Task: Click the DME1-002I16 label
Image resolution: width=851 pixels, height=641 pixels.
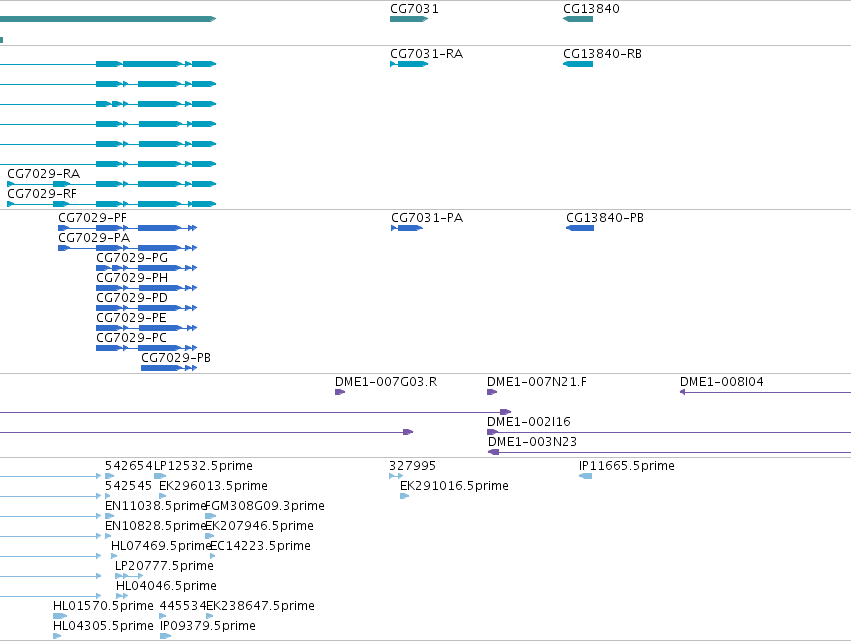Action: coord(529,422)
